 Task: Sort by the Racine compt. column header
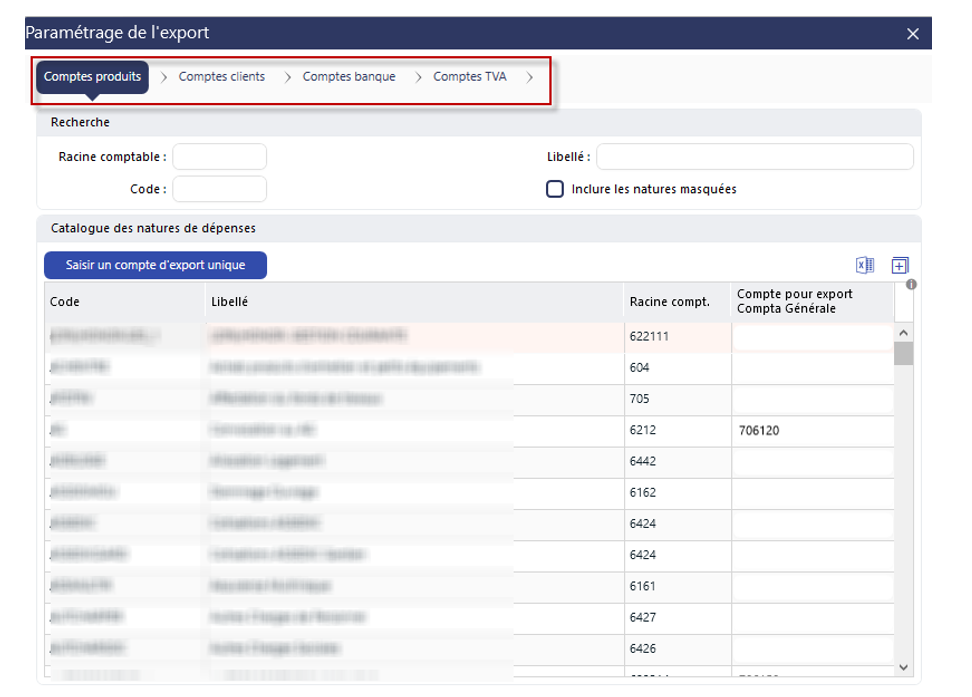669,302
